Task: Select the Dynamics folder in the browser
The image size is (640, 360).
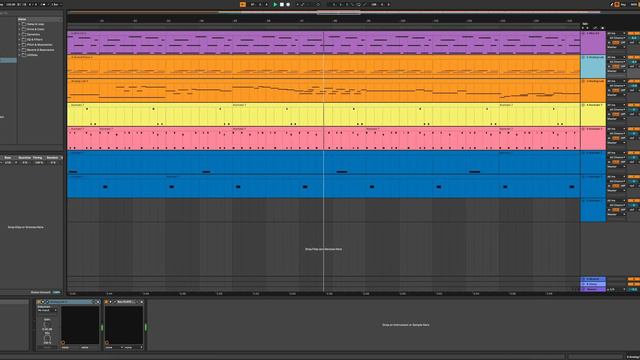Action: (x=33, y=34)
